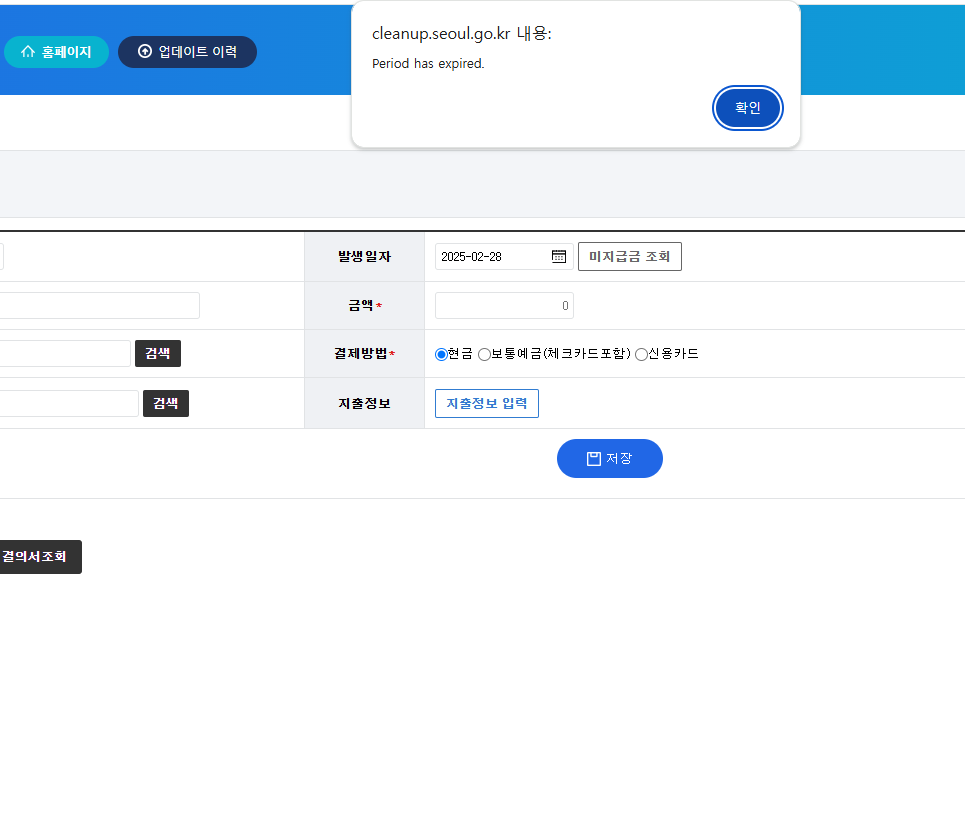Focus the 금액 amount input field
The width and height of the screenshot is (965, 837).
(x=504, y=306)
